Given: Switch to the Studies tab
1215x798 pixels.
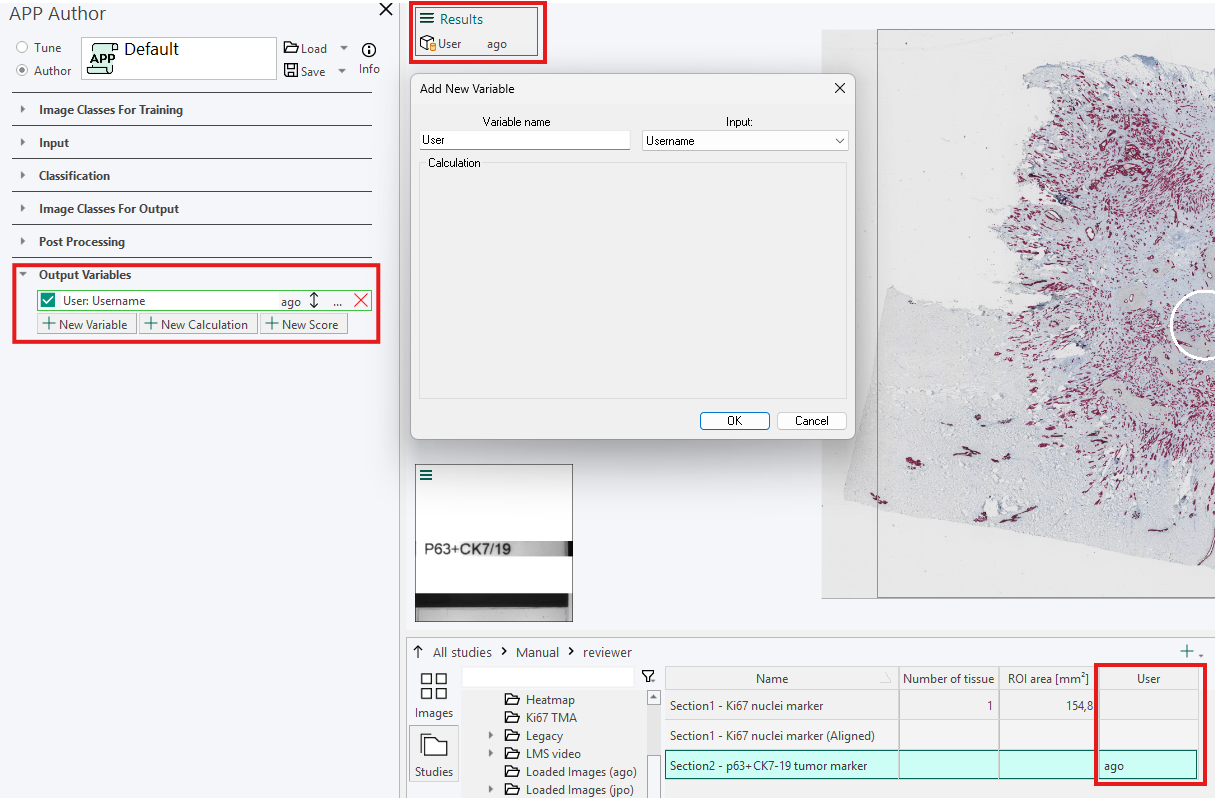Looking at the screenshot, I should click(x=433, y=752).
